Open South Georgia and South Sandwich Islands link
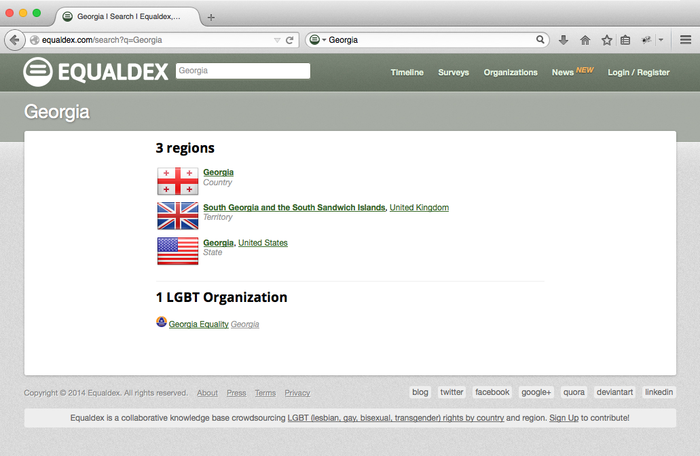700x456 pixels. [294, 207]
